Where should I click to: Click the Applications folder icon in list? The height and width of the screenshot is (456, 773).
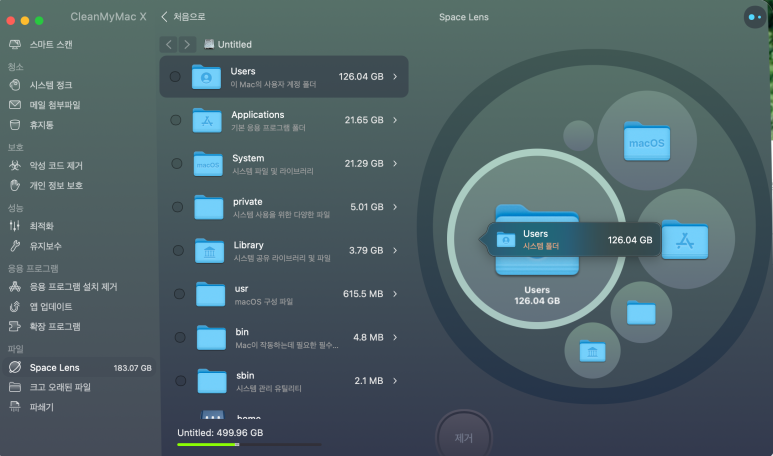[207, 120]
